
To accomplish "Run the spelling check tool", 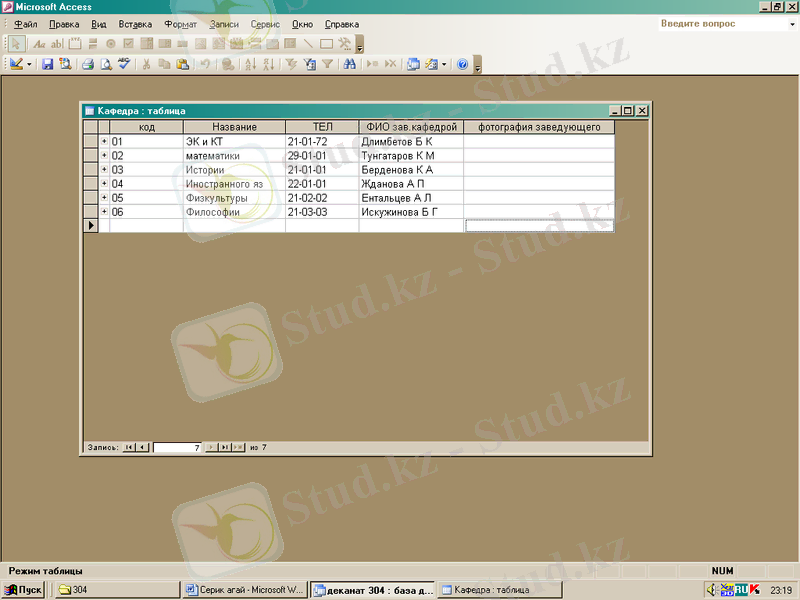I will [124, 64].
